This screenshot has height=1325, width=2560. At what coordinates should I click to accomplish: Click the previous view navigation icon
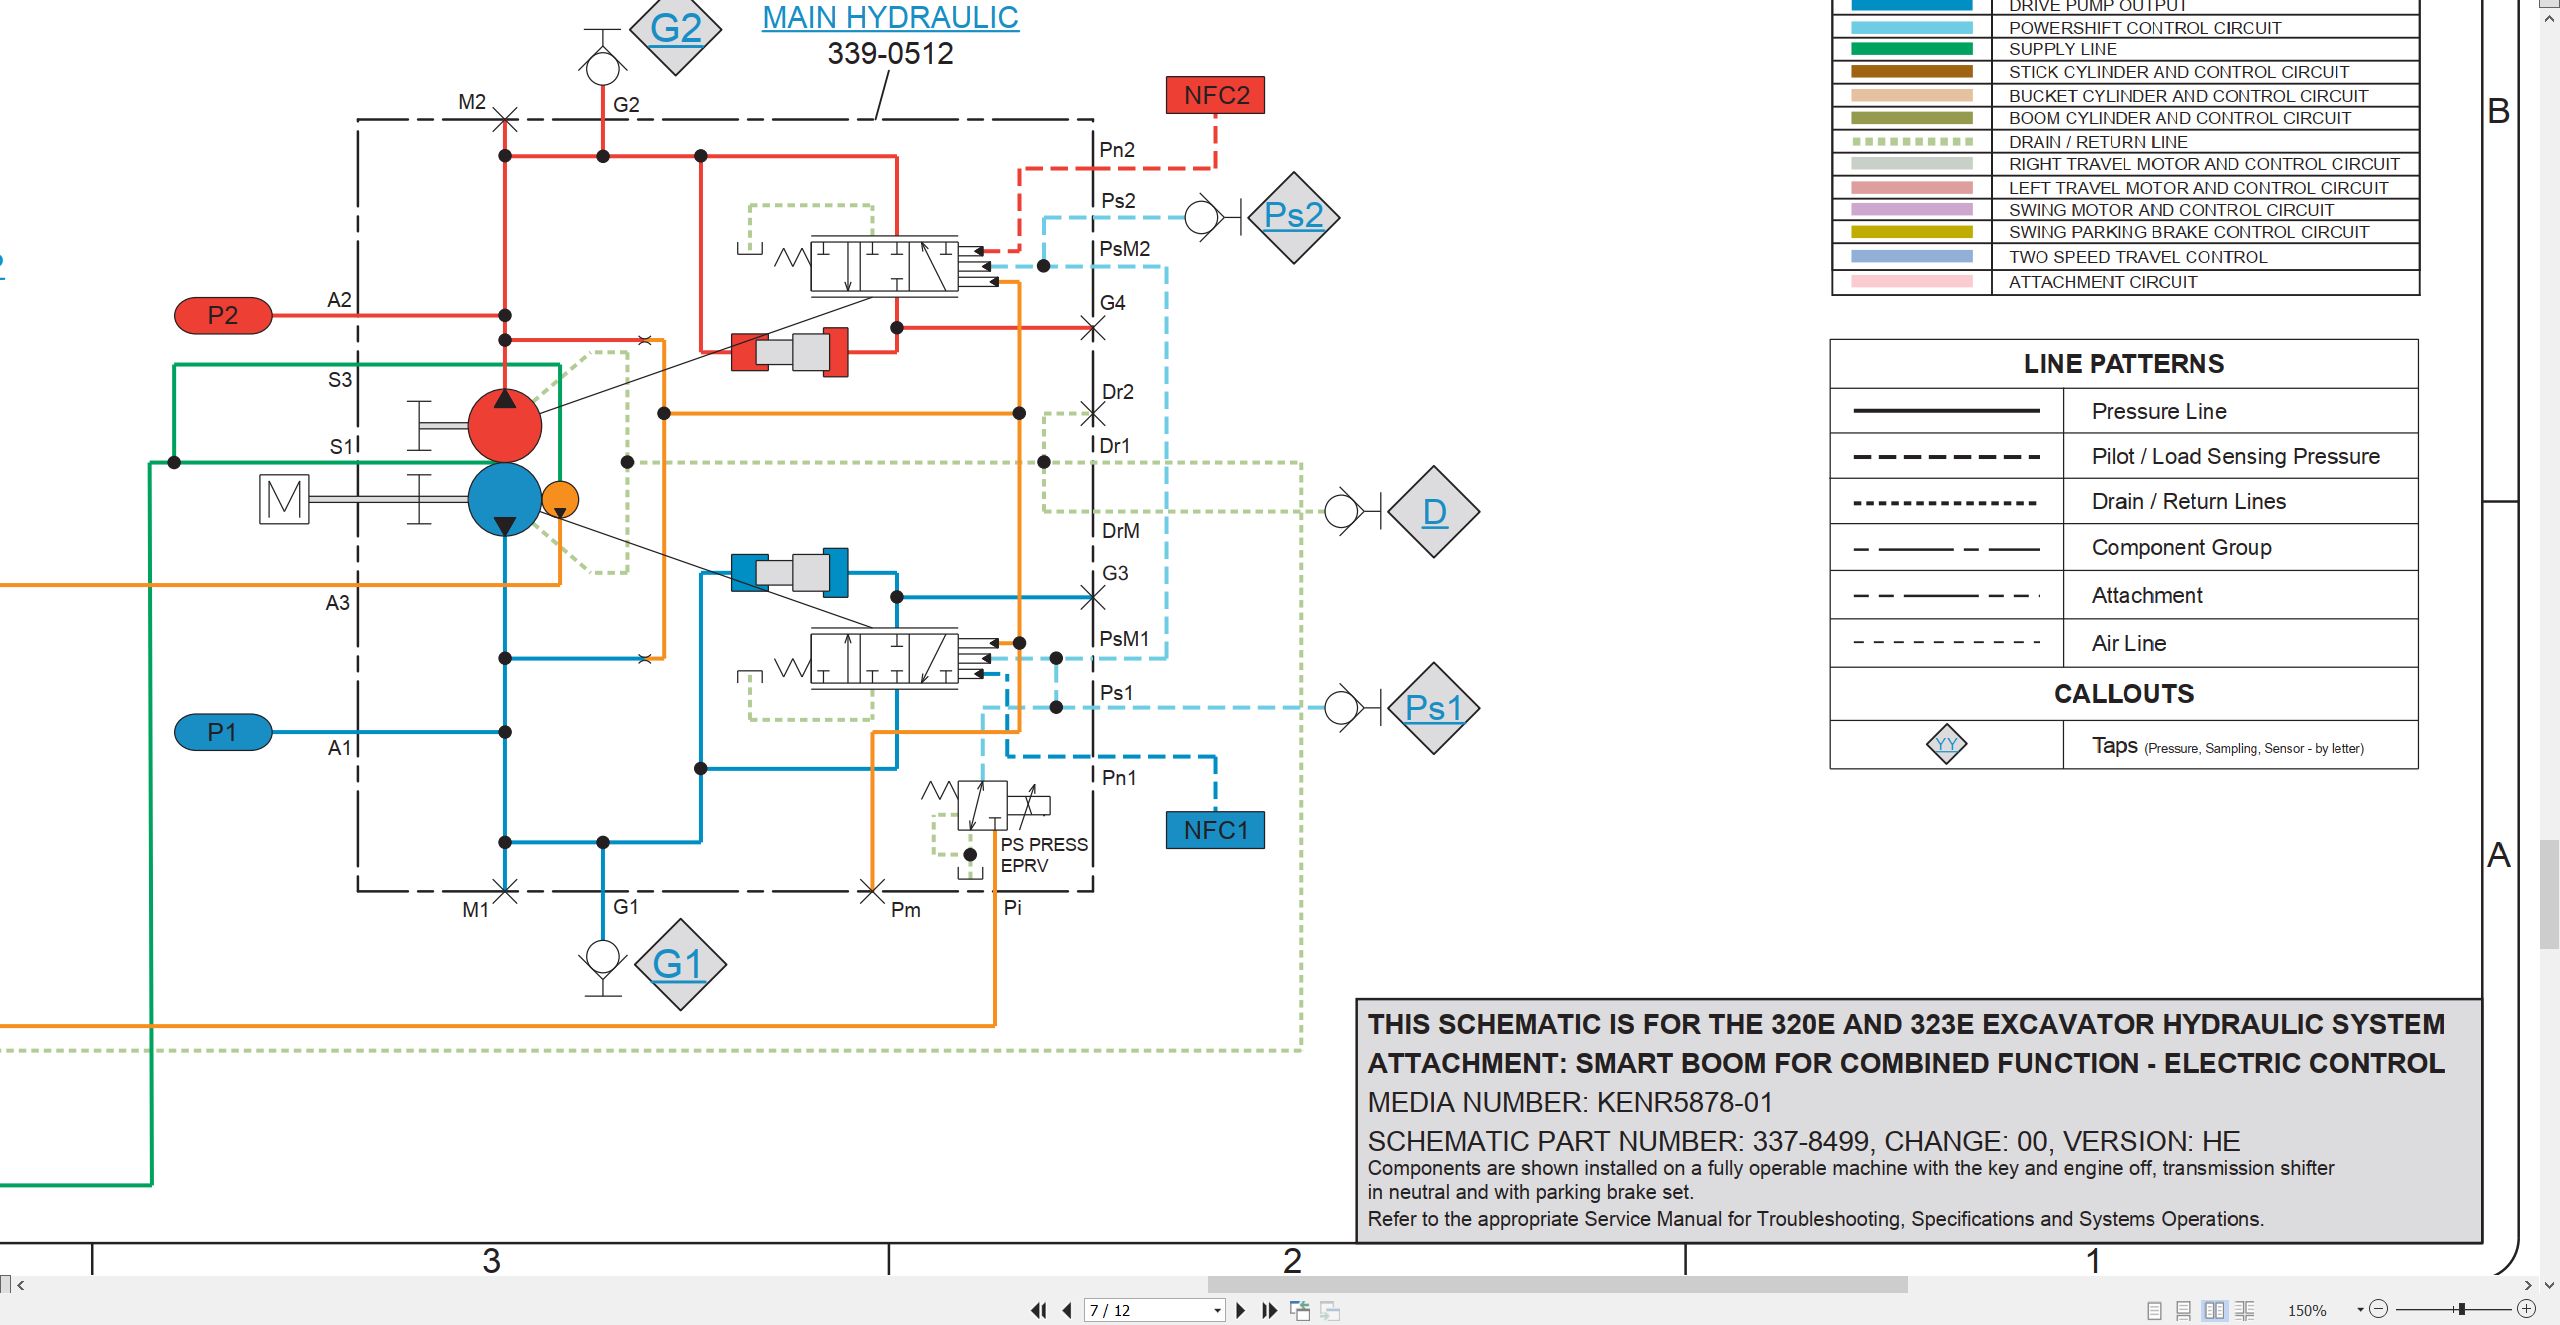tap(1300, 1310)
